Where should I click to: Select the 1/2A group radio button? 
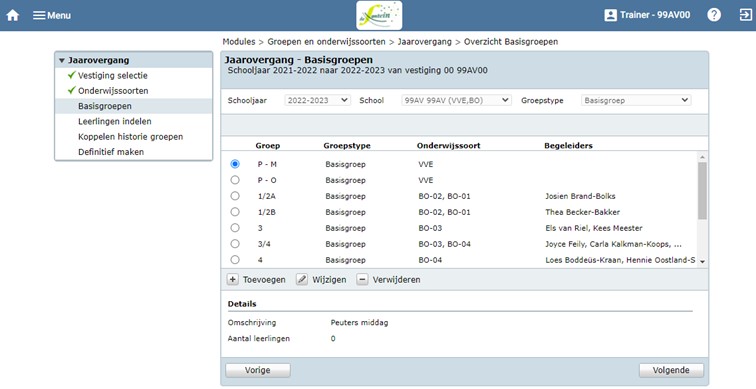coord(235,196)
